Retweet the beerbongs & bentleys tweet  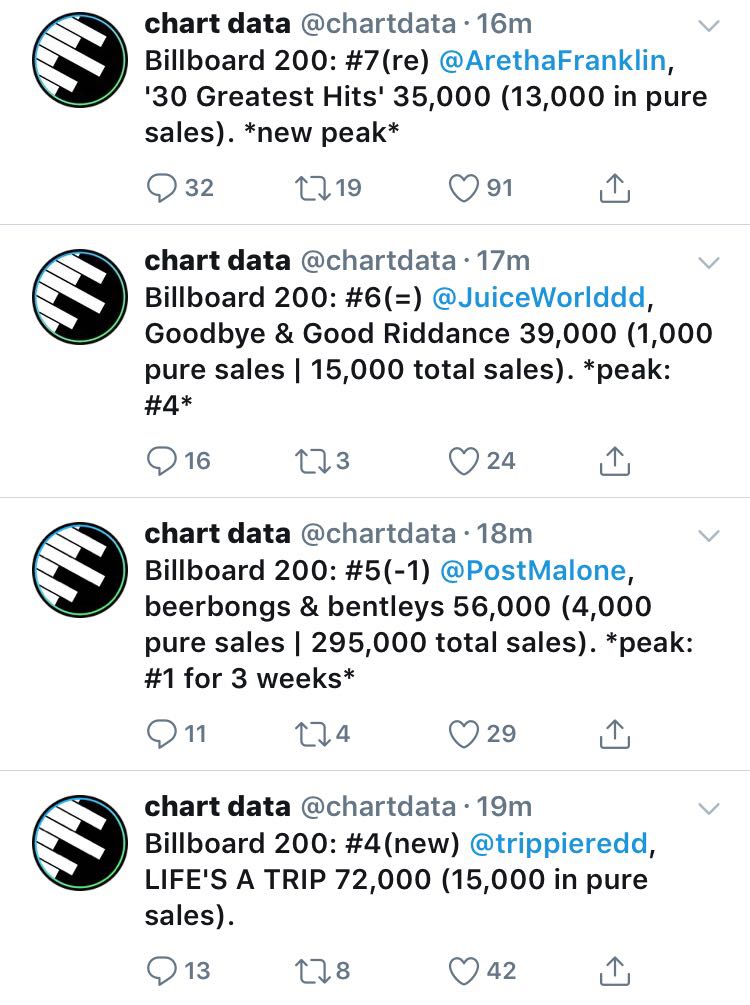[310, 733]
